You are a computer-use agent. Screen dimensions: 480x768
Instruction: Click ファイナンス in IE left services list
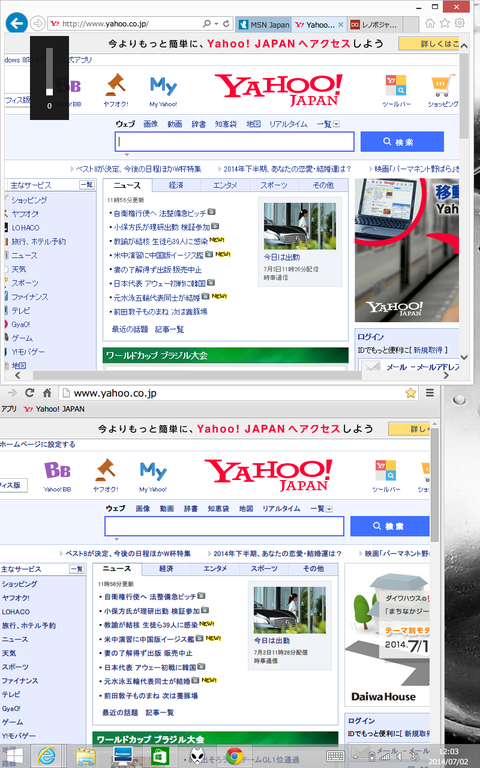pyautogui.click(x=29, y=297)
